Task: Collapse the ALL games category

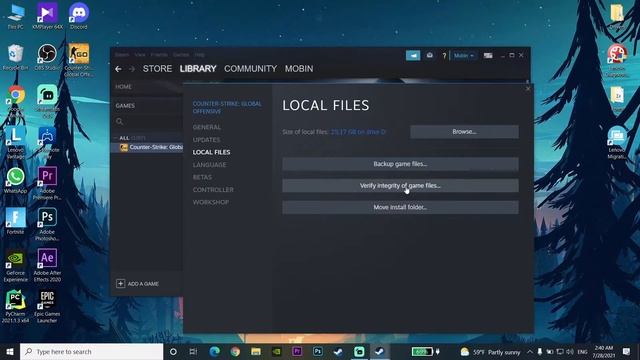Action: [116, 138]
